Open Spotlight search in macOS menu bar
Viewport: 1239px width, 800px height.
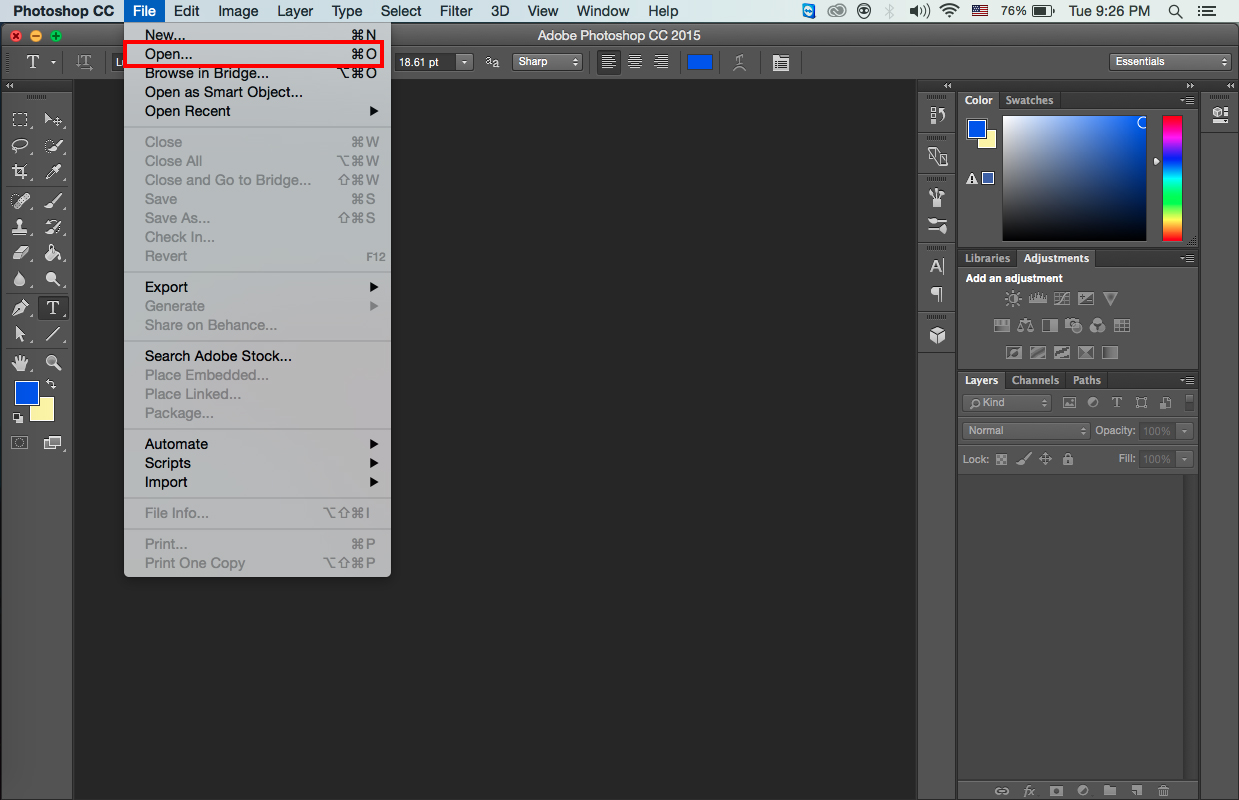click(x=1175, y=11)
